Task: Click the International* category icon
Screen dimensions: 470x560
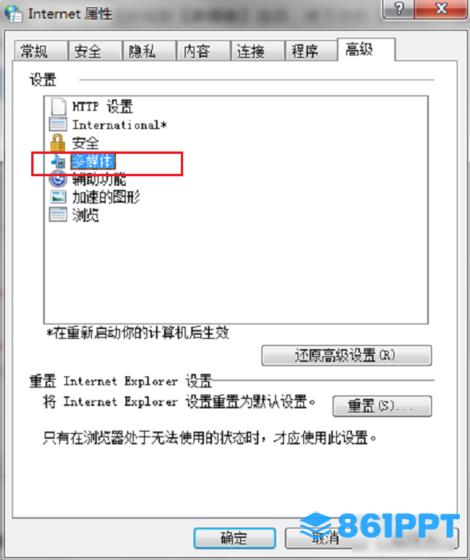Action: pyautogui.click(x=58, y=124)
